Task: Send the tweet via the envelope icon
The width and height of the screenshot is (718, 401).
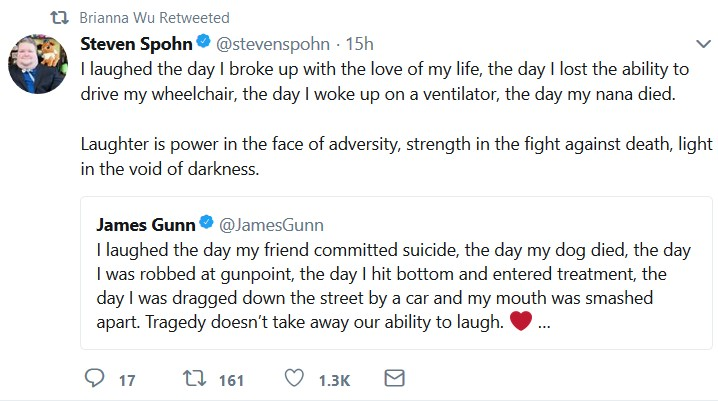Action: click(x=394, y=379)
